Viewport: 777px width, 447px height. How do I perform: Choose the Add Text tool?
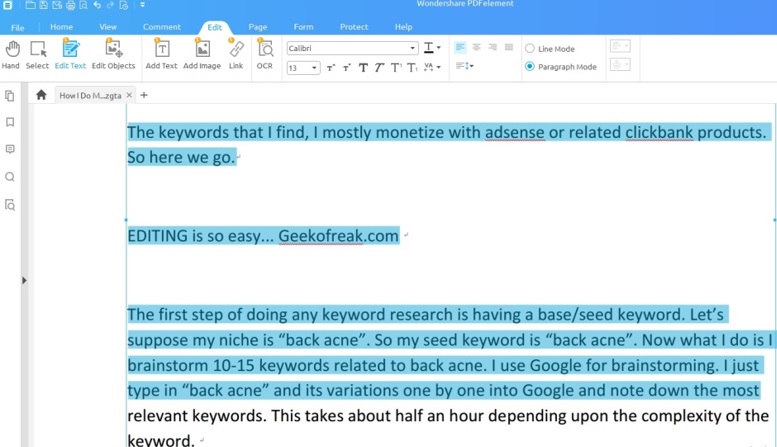161,54
